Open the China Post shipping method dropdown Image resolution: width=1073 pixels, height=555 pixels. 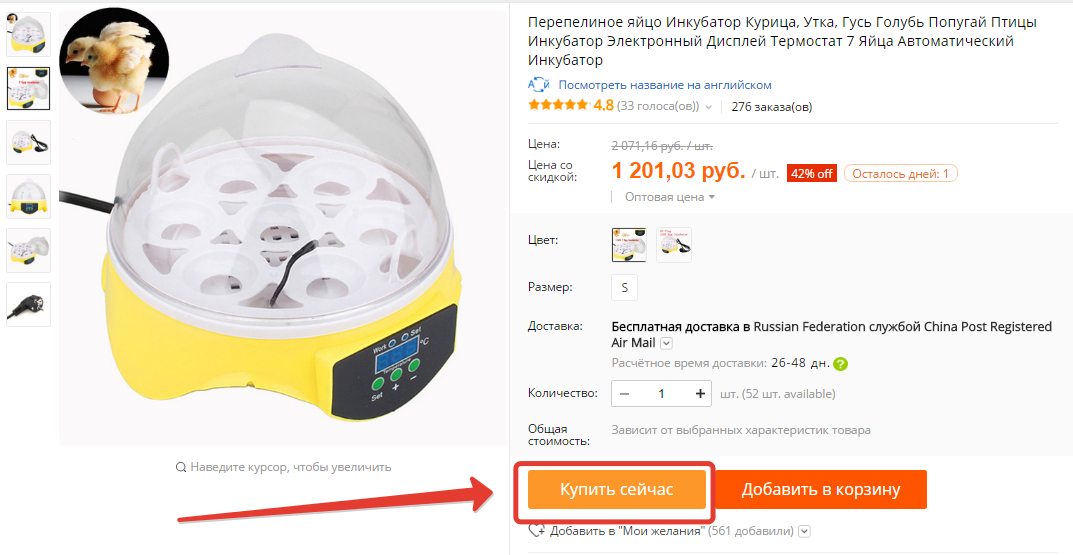click(x=667, y=343)
